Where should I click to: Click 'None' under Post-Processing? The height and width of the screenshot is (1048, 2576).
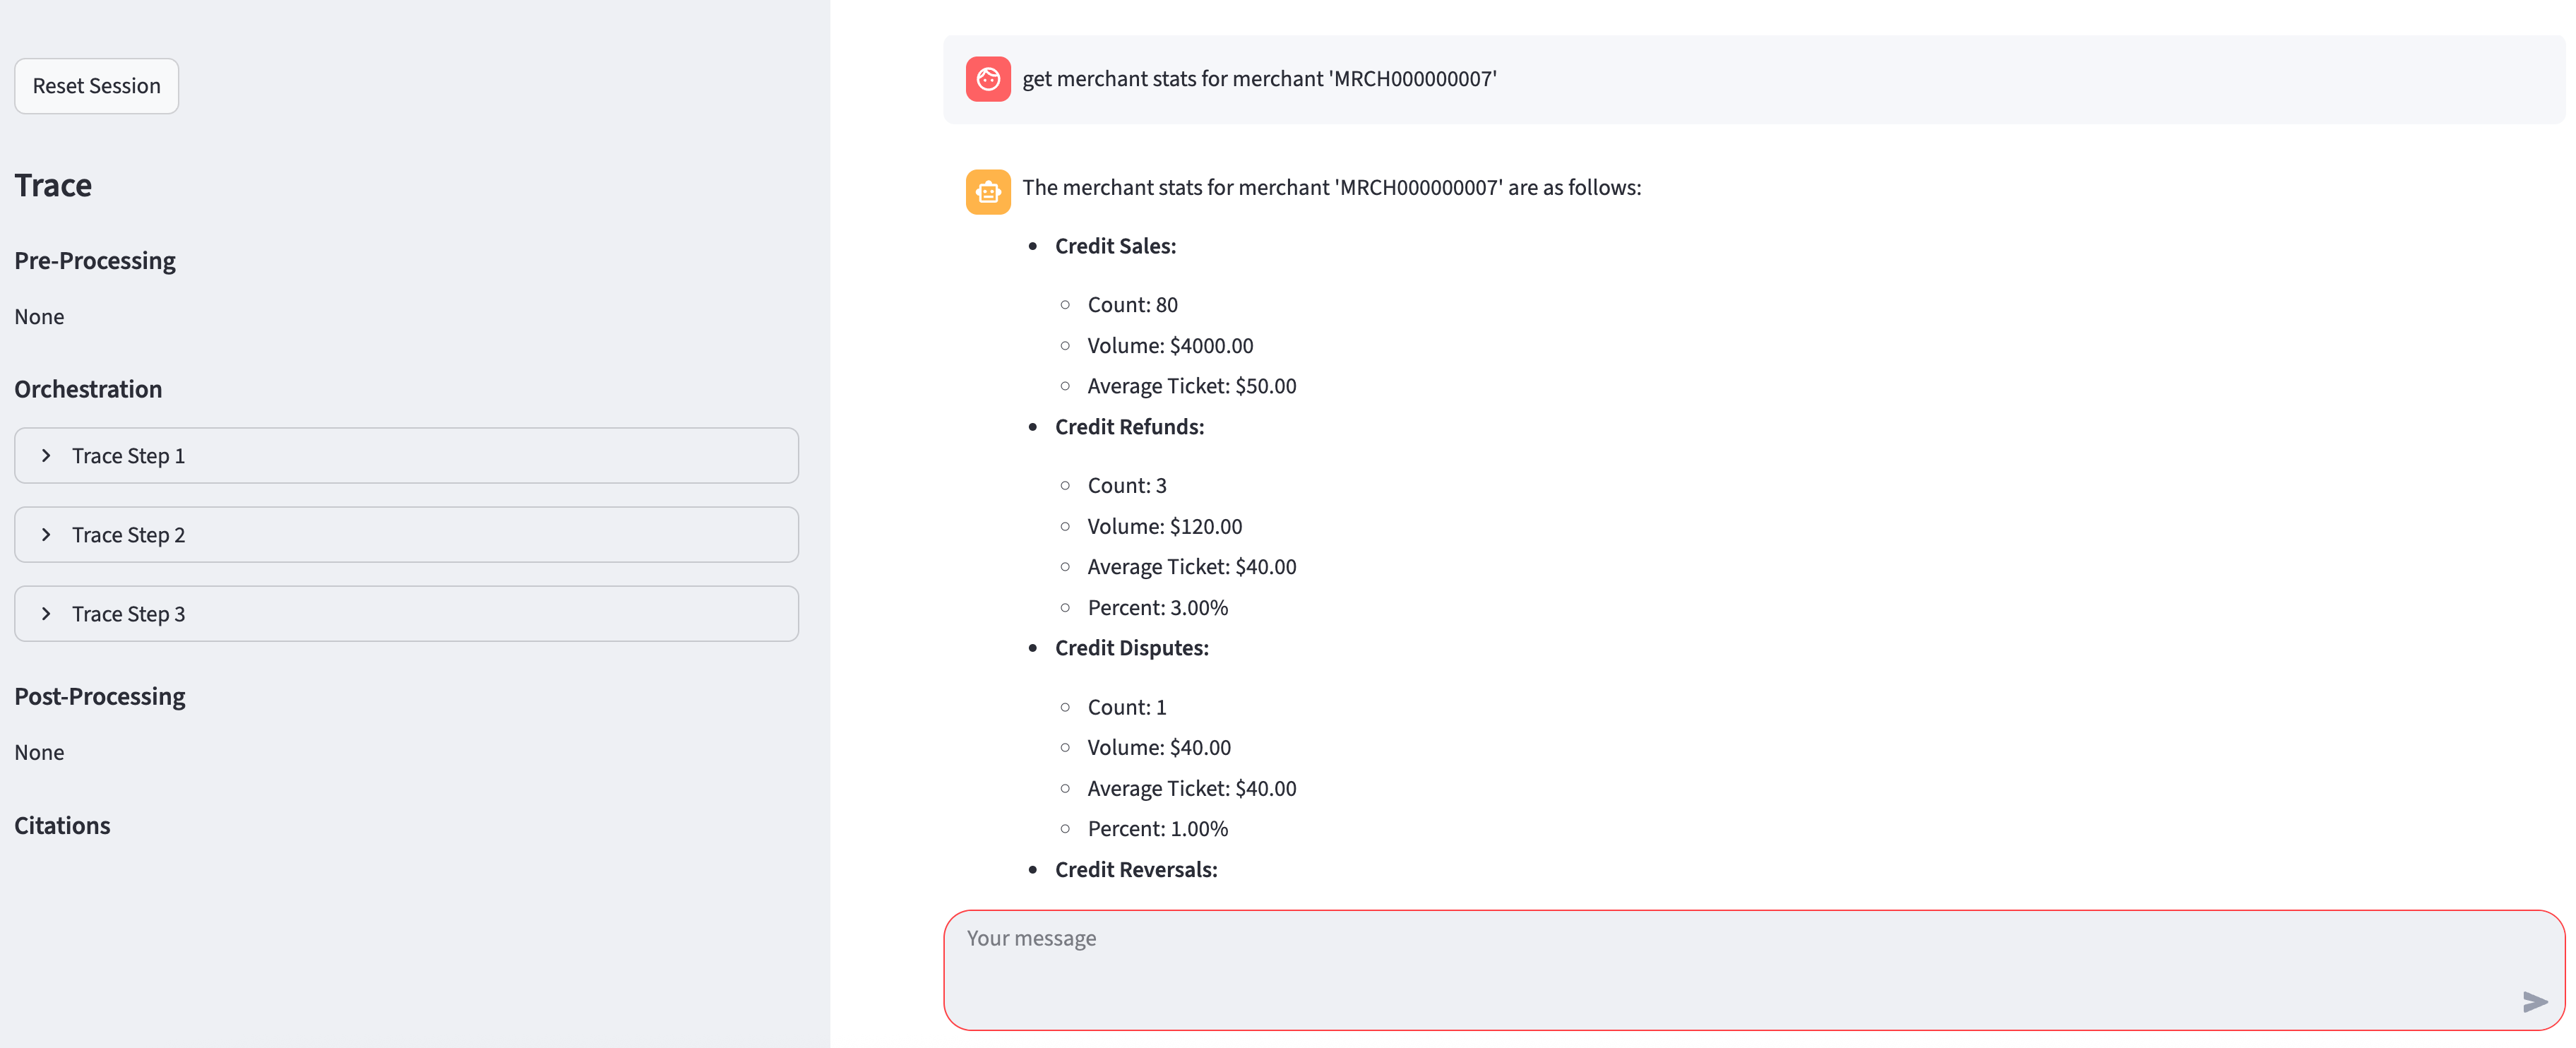39,753
